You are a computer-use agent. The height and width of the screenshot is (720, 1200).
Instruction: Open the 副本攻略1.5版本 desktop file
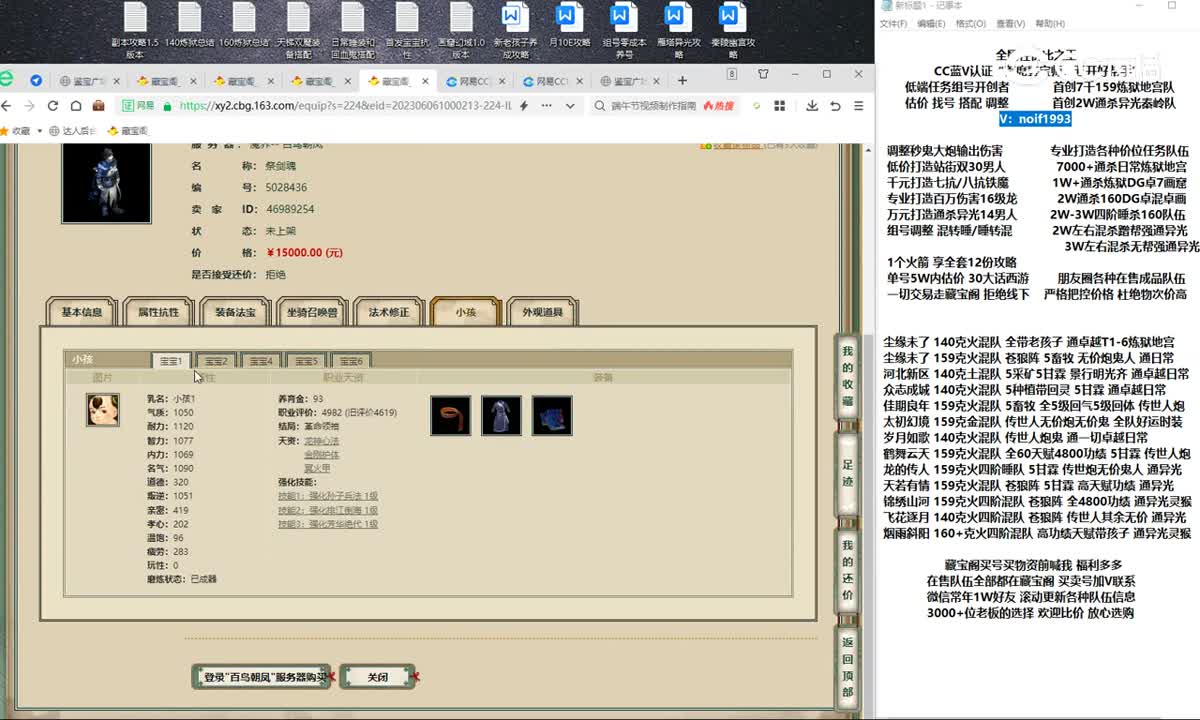[x=135, y=30]
